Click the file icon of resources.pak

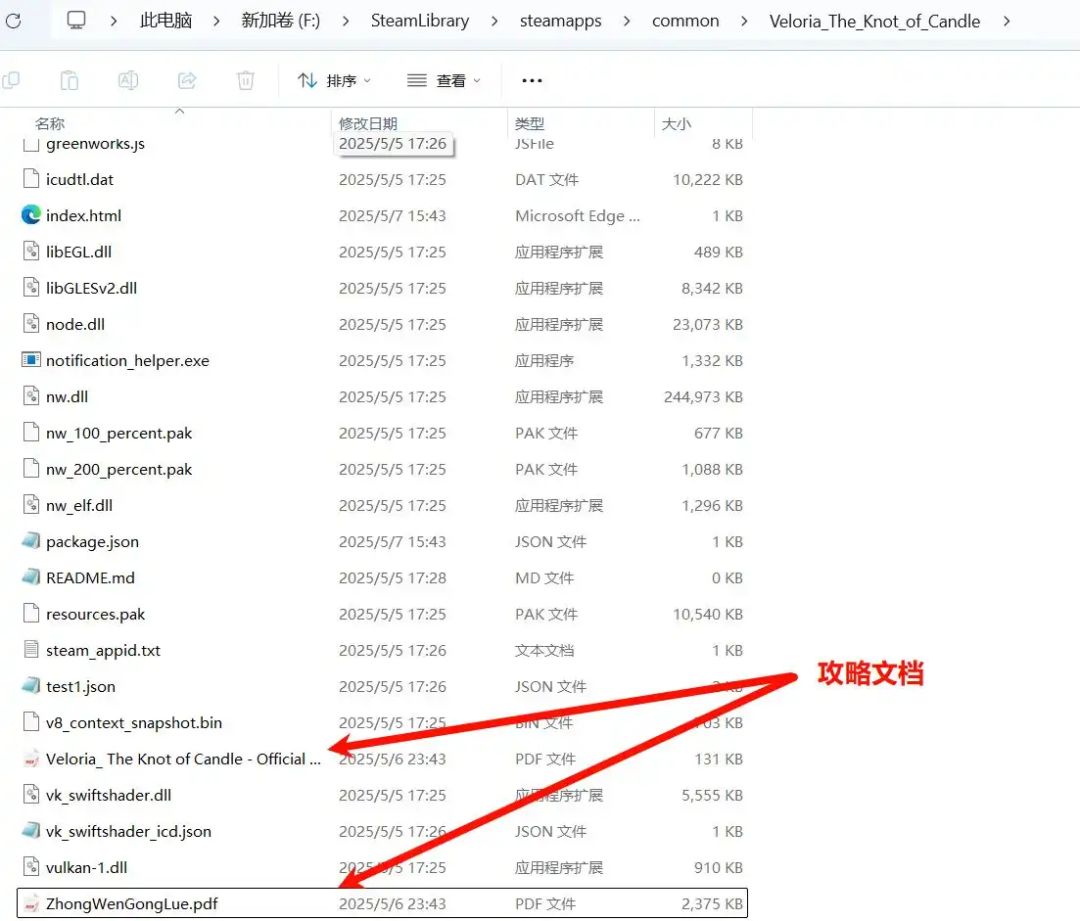click(x=31, y=614)
